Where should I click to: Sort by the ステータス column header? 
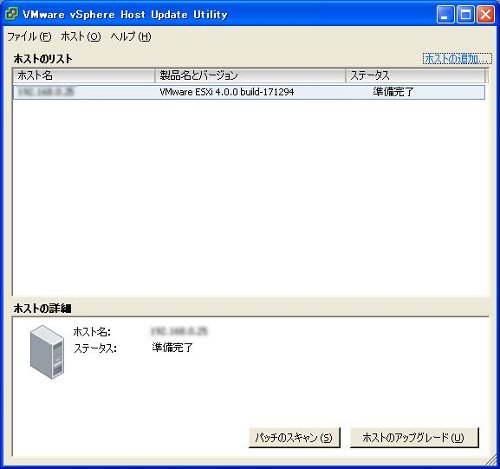click(415, 76)
